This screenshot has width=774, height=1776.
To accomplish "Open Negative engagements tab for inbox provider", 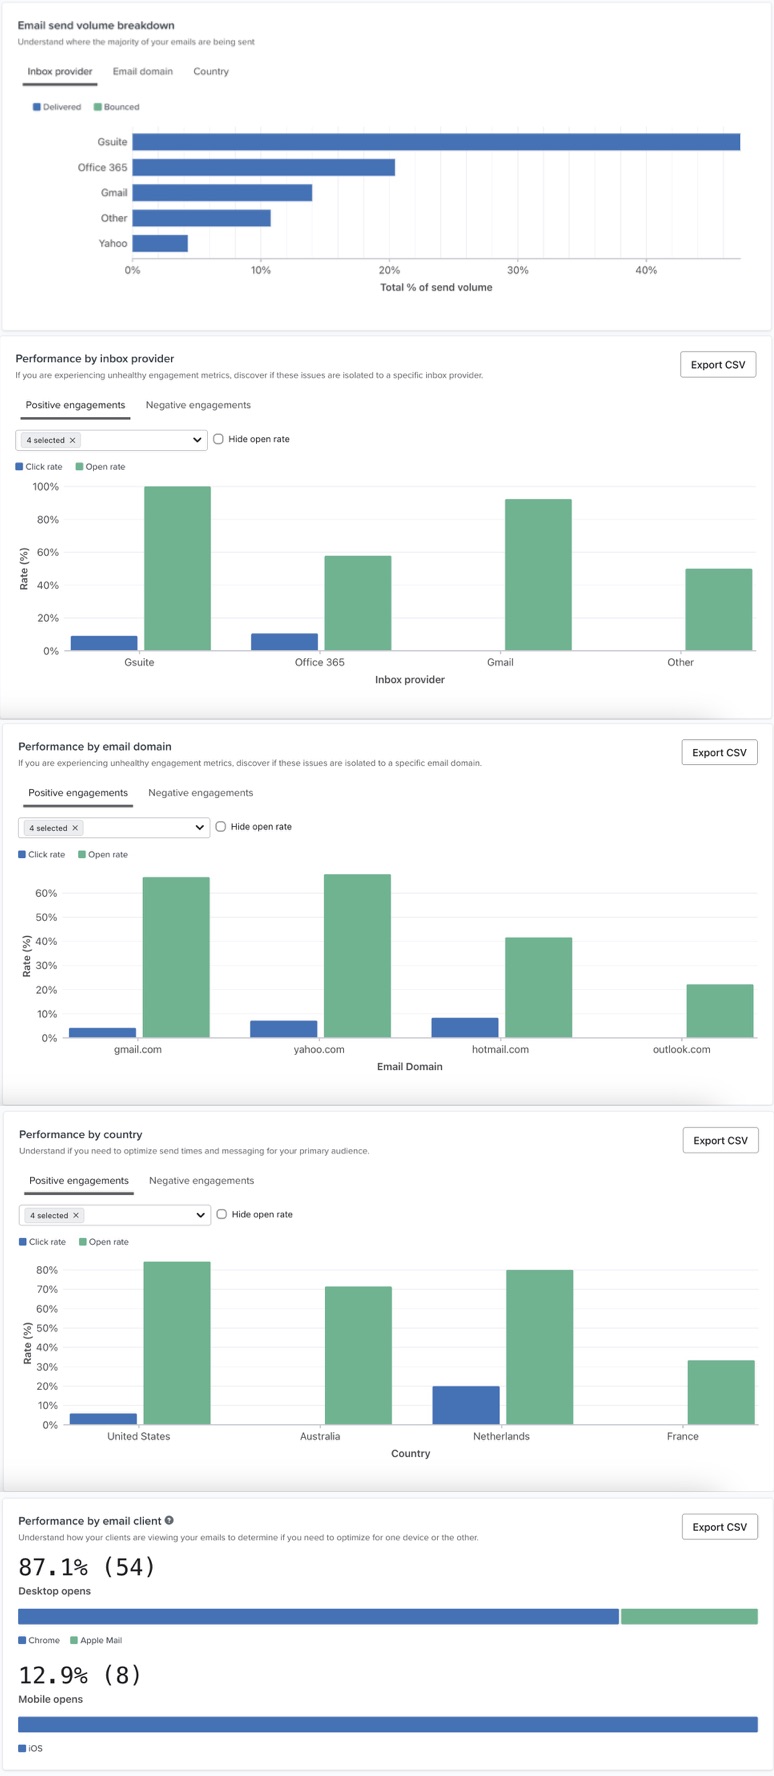I will (x=198, y=405).
